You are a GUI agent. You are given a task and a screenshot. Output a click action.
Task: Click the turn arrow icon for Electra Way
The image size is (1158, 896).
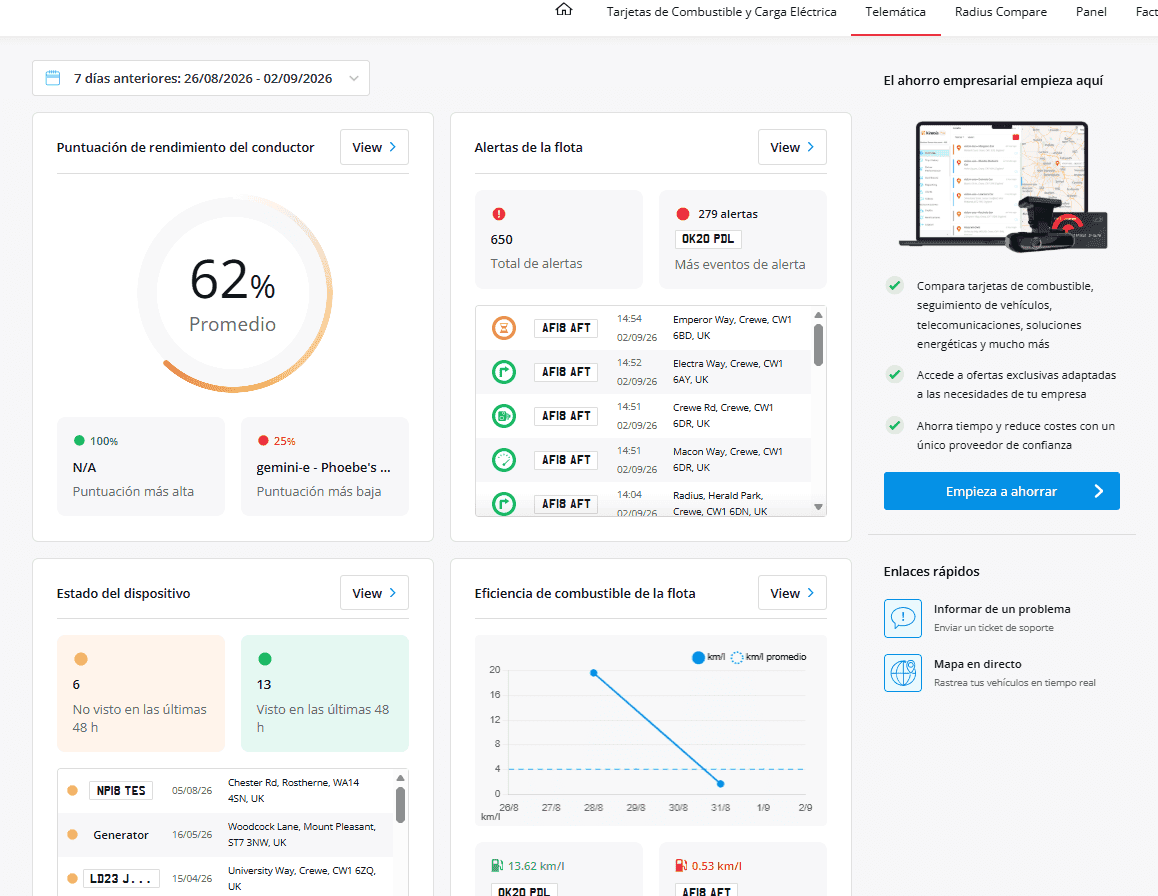coord(504,372)
